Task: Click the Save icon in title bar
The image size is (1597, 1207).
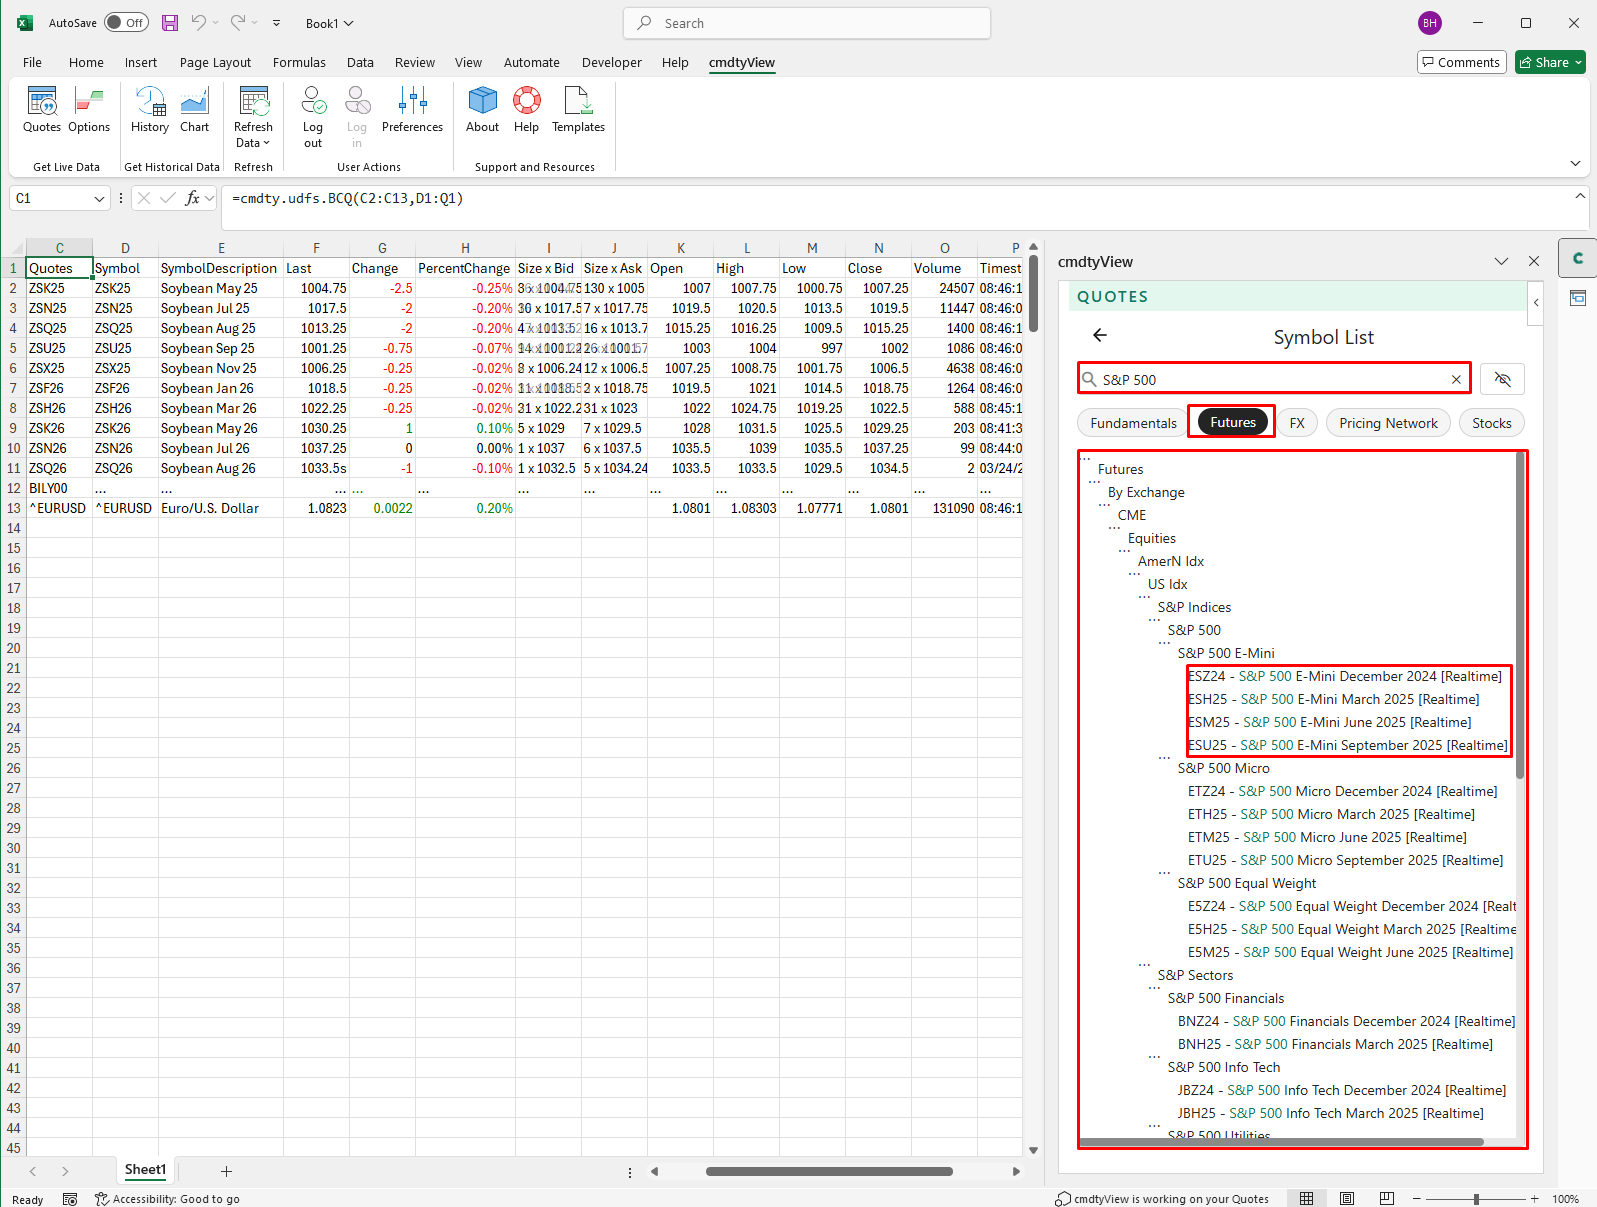Action: (x=170, y=23)
